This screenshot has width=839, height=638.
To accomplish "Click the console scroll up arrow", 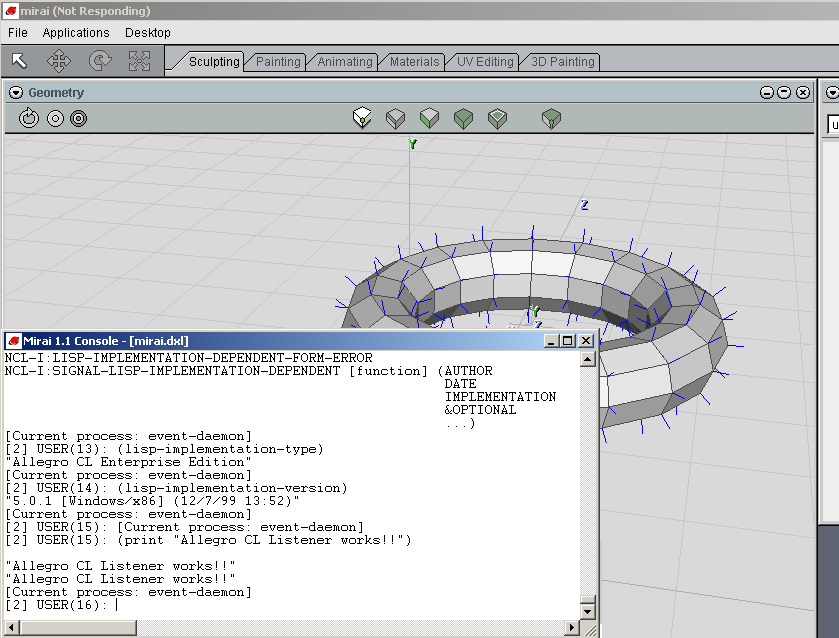I will (588, 359).
